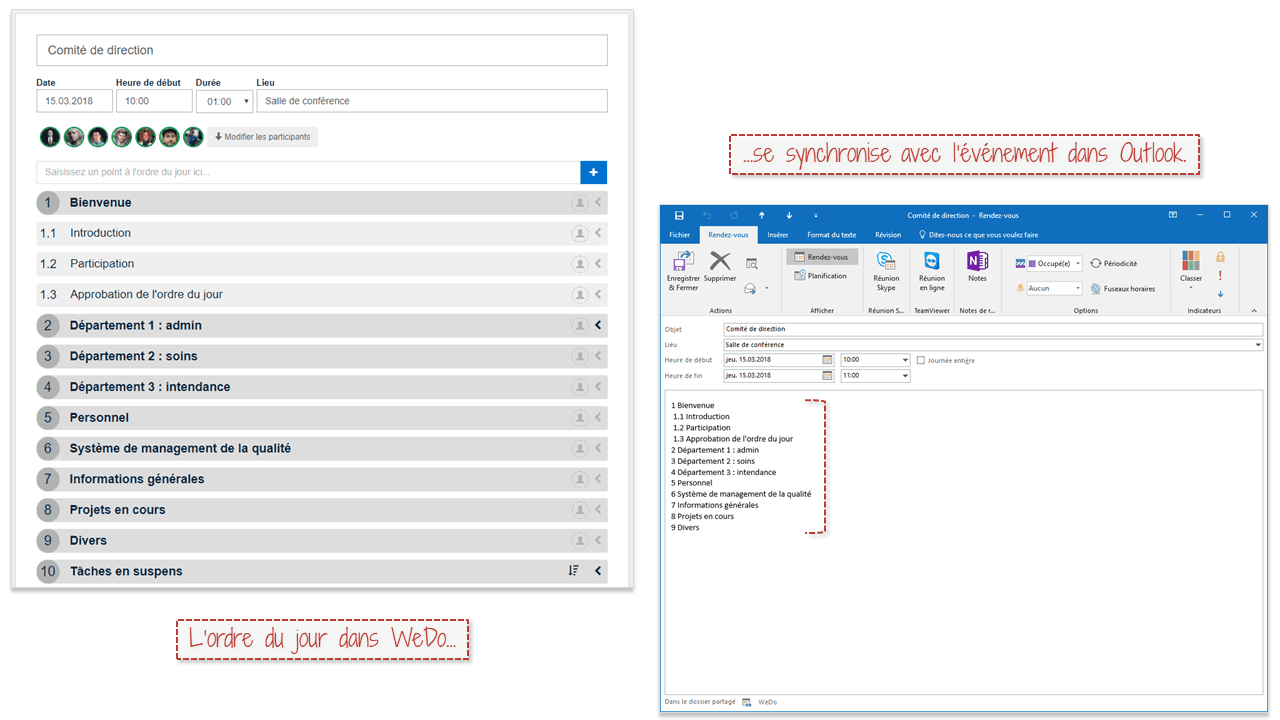Click the Outlook appointment body text area
The width and height of the screenshot is (1280, 720).
pyautogui.click(x=963, y=541)
